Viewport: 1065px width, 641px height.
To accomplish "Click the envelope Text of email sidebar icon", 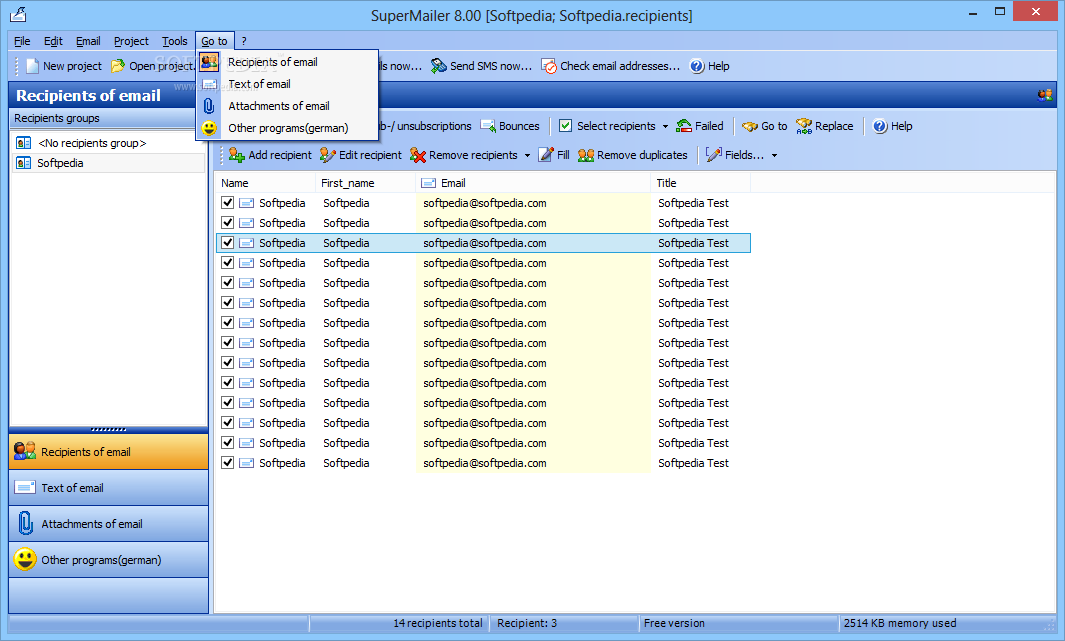I will [25, 488].
